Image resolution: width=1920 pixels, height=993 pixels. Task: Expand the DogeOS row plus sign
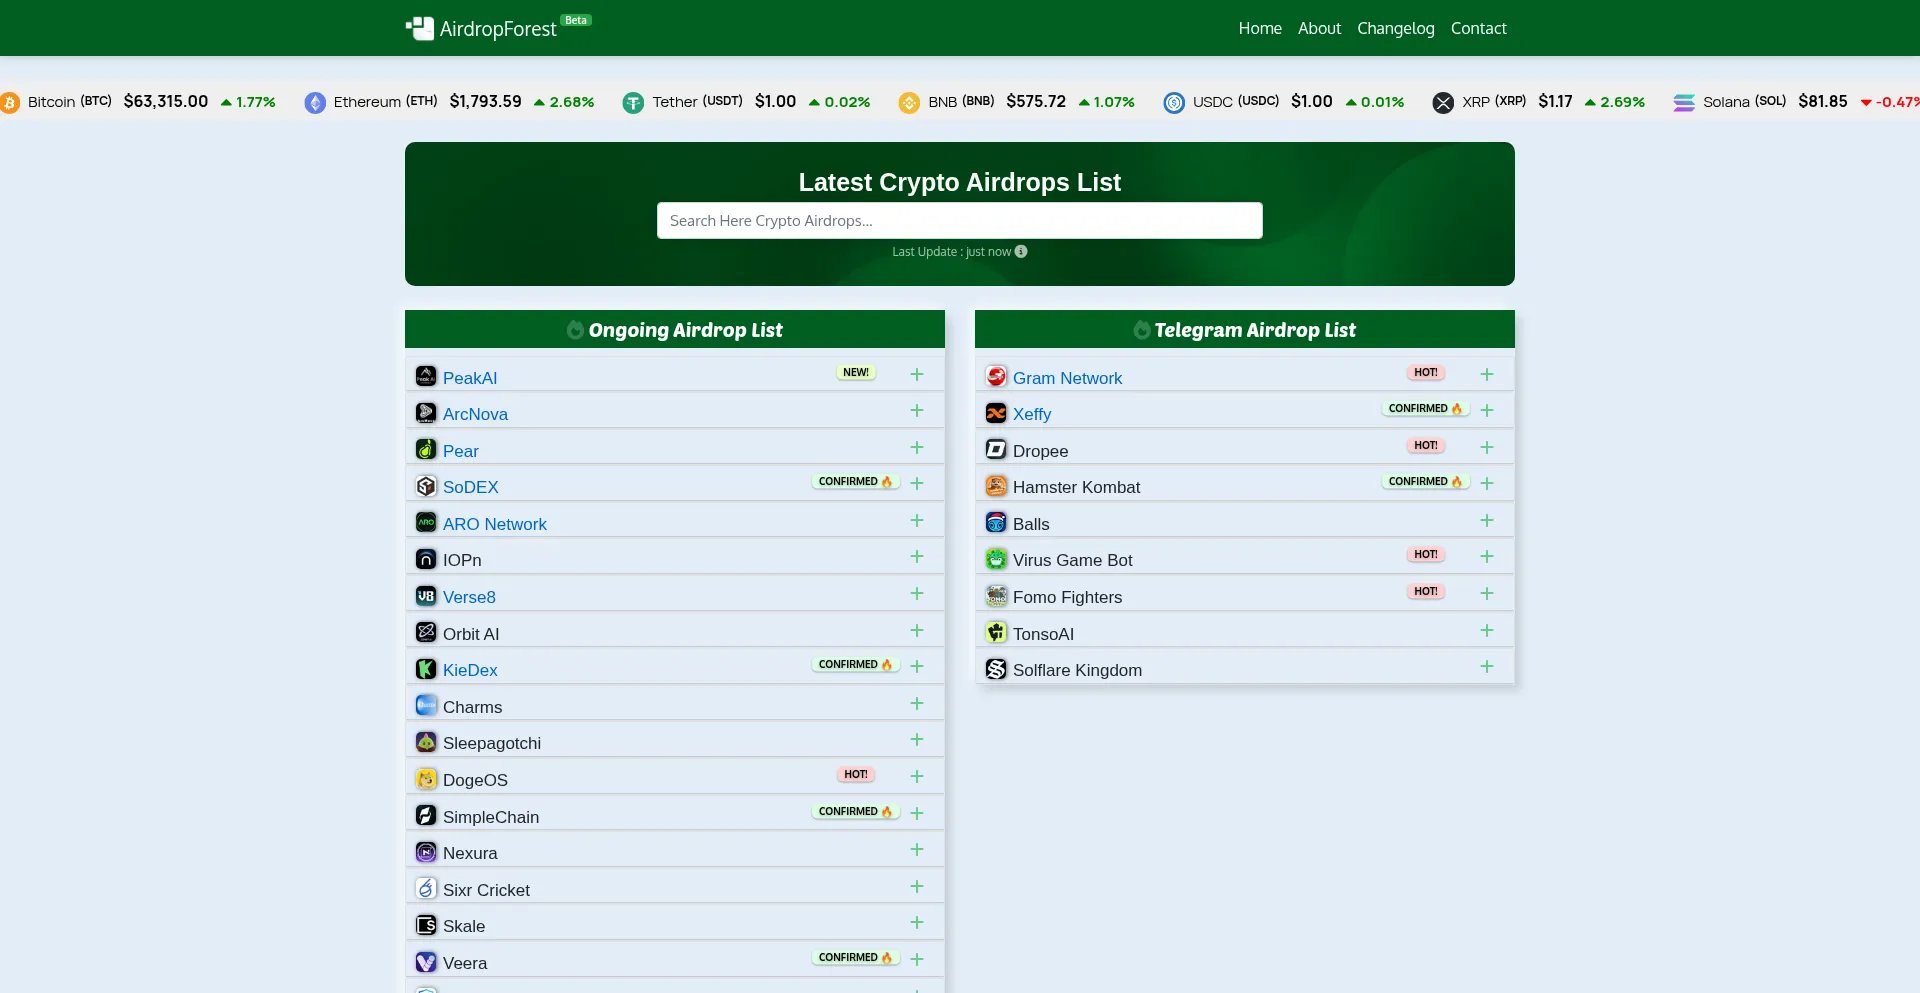point(917,776)
